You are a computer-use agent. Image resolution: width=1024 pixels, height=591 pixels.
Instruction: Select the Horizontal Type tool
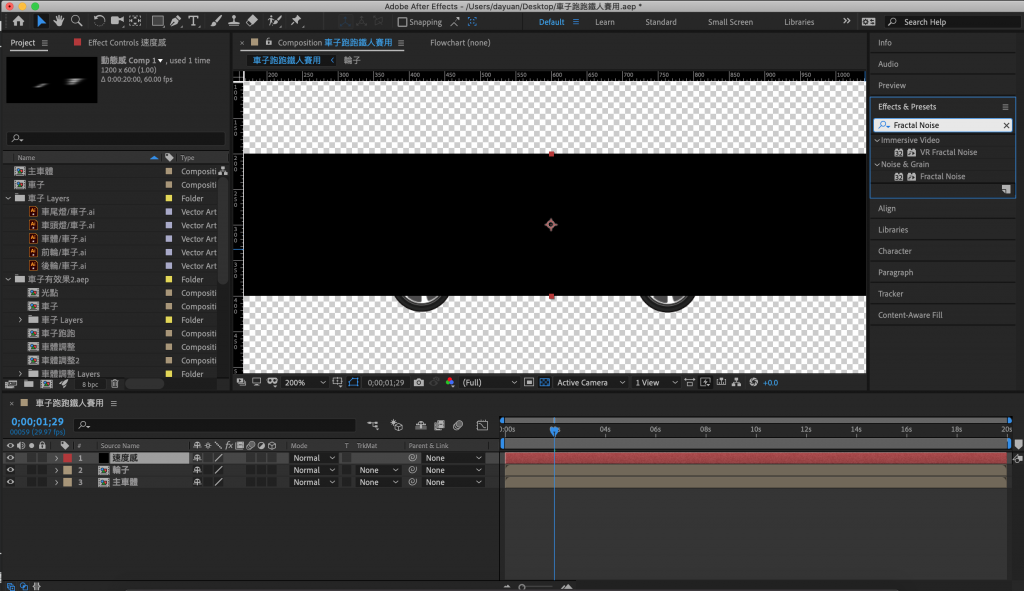[193, 21]
